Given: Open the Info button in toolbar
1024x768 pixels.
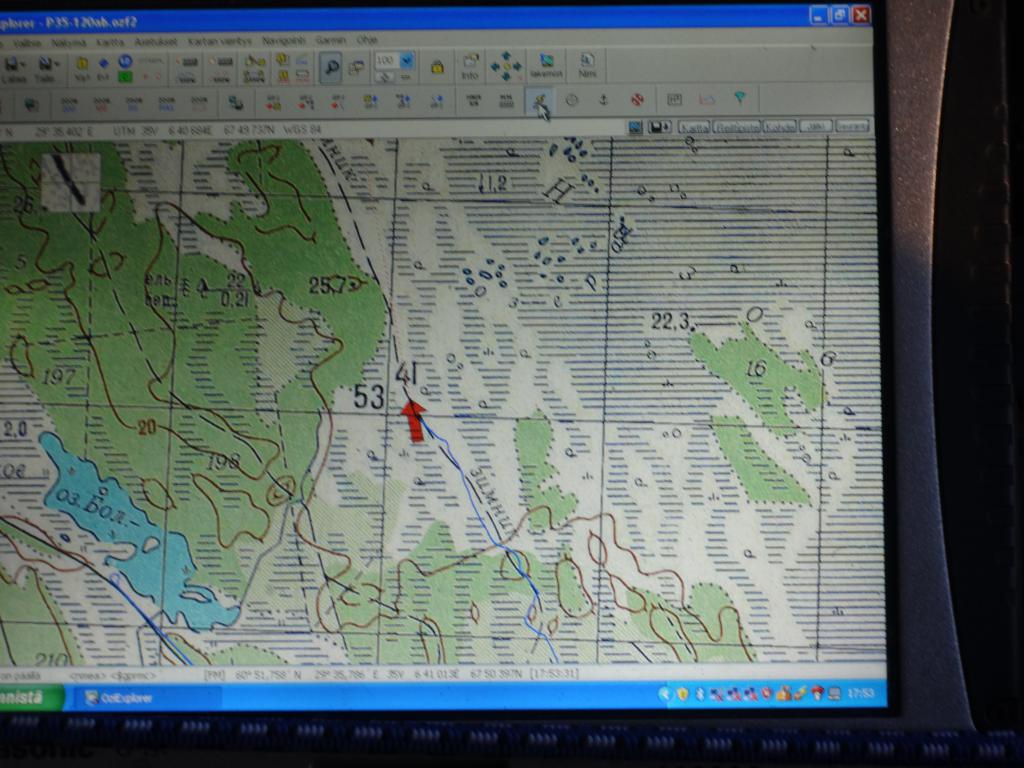Looking at the screenshot, I should click(470, 67).
